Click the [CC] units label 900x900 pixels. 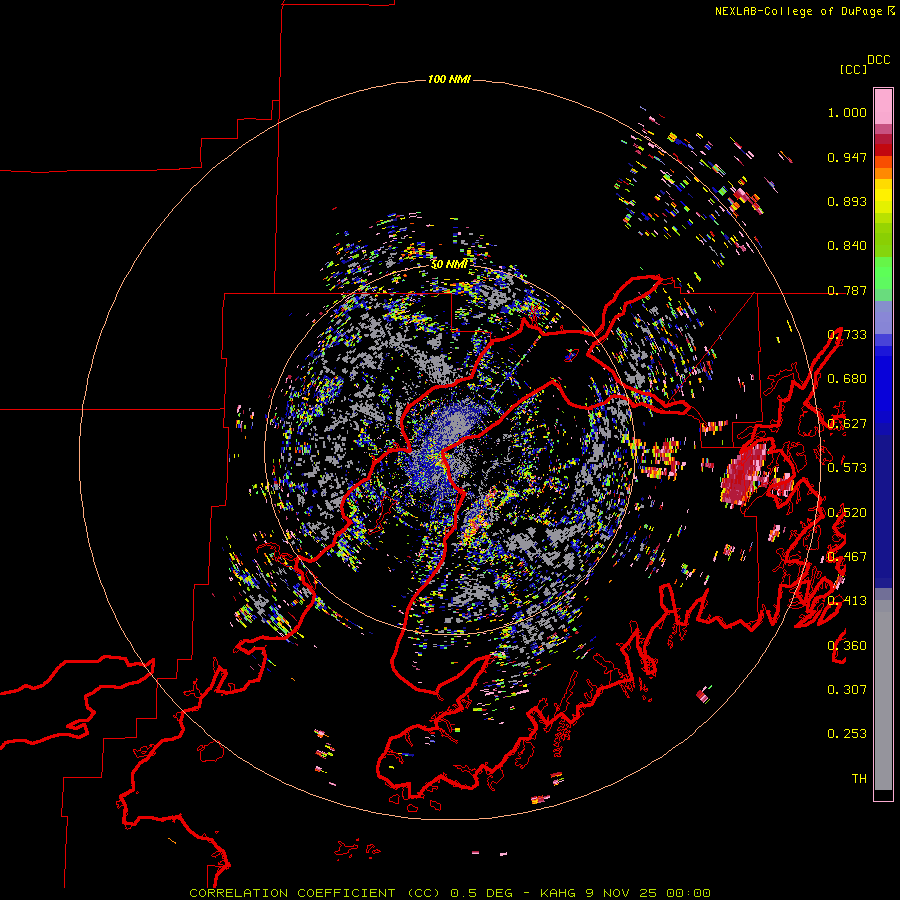click(853, 69)
